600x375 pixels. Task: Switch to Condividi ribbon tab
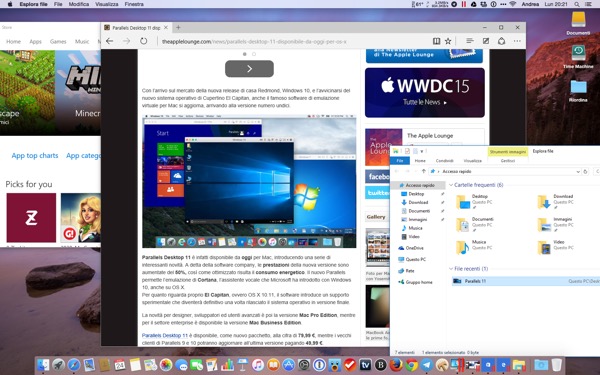444,161
